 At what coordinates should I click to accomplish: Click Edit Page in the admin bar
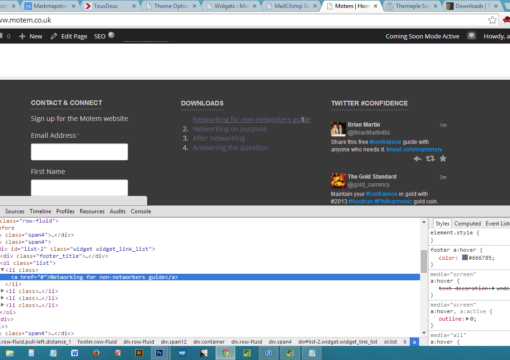tap(74, 36)
